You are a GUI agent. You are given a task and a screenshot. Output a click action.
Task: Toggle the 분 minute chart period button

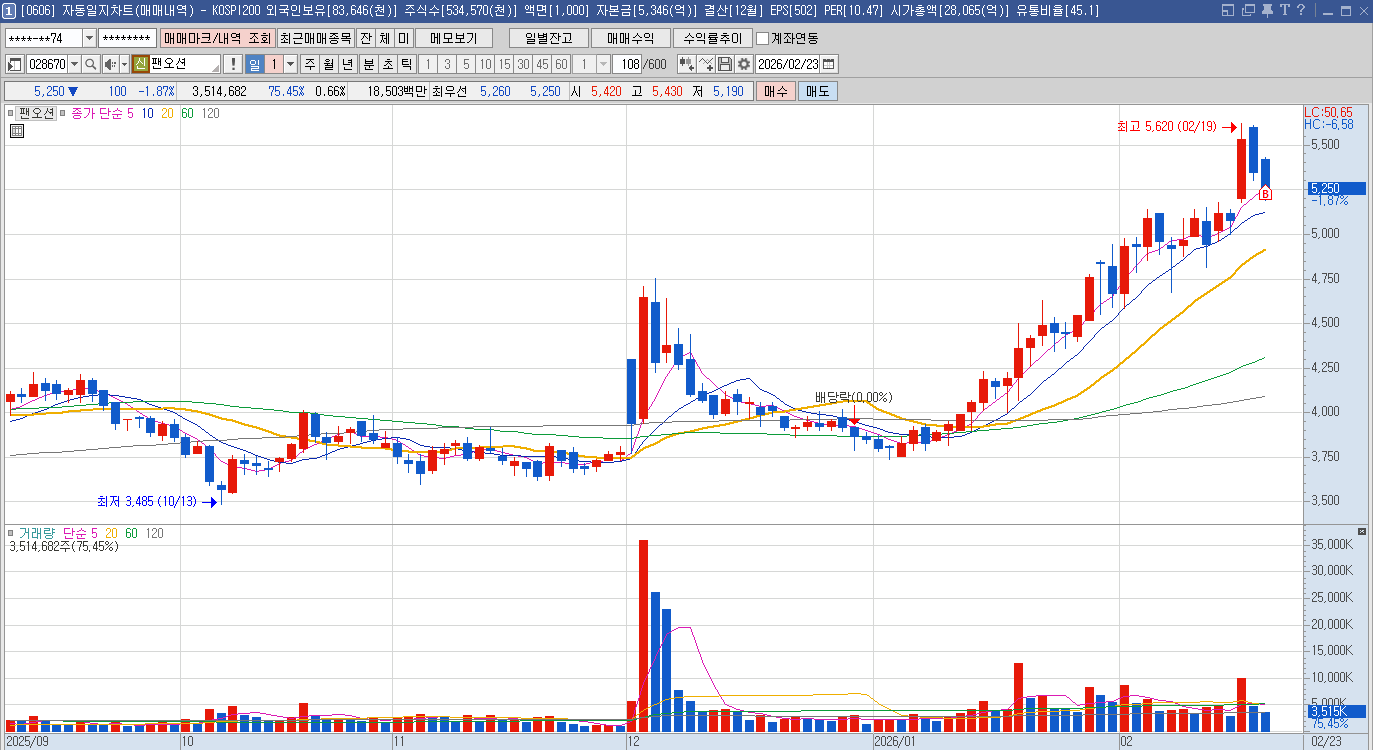[x=367, y=64]
